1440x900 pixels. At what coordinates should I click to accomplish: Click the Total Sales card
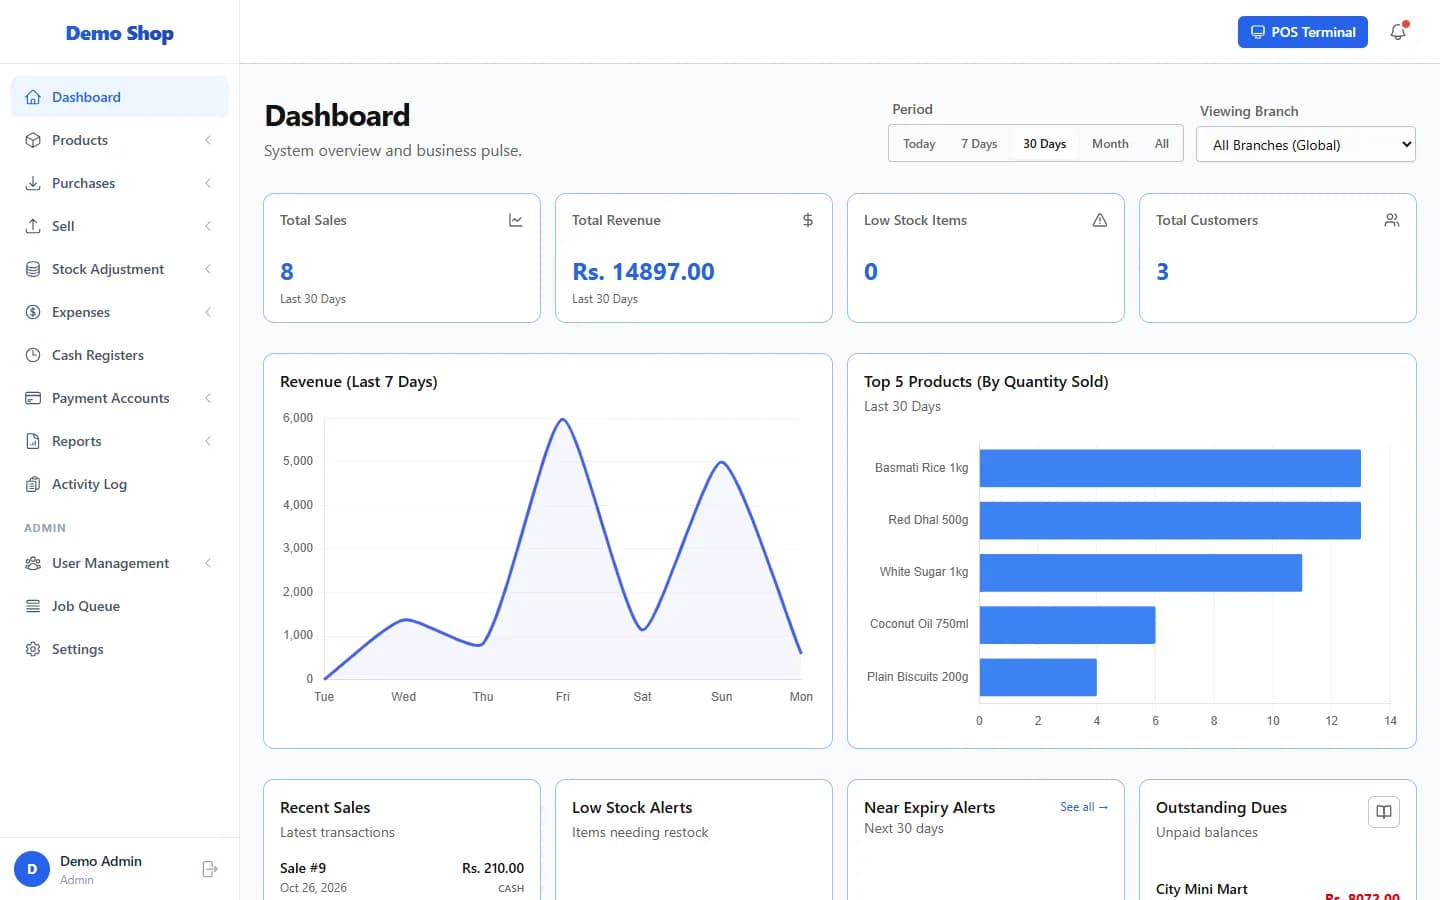click(402, 258)
